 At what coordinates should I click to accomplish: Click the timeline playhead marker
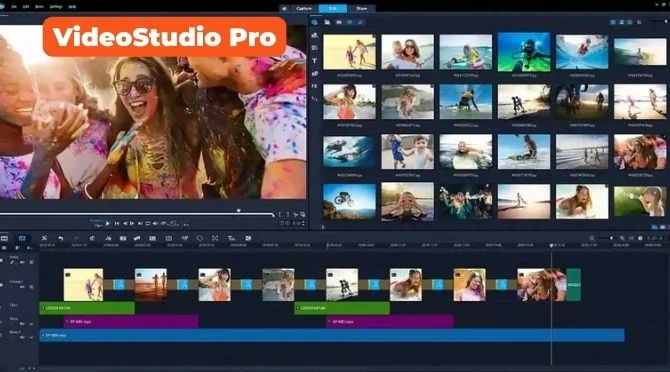pos(551,246)
